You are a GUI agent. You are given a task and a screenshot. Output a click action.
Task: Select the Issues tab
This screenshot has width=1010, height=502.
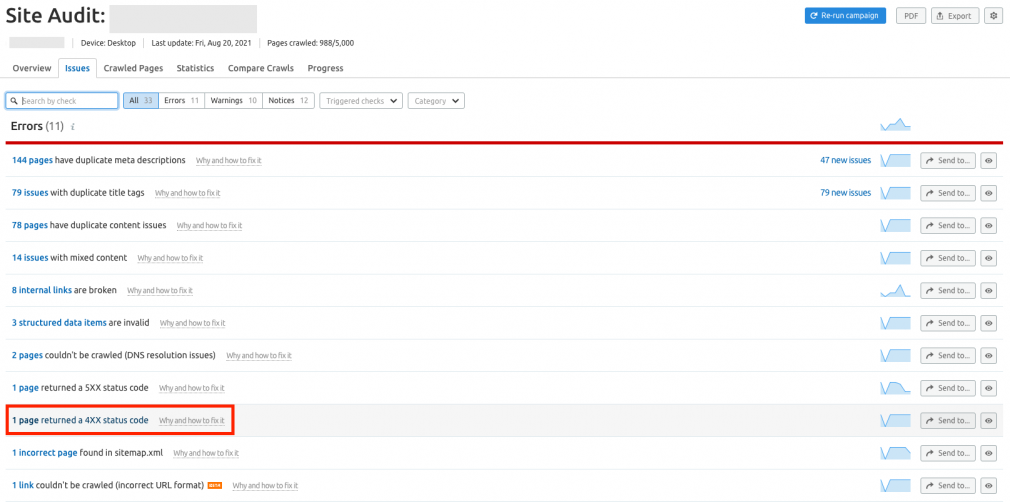pyautogui.click(x=77, y=68)
